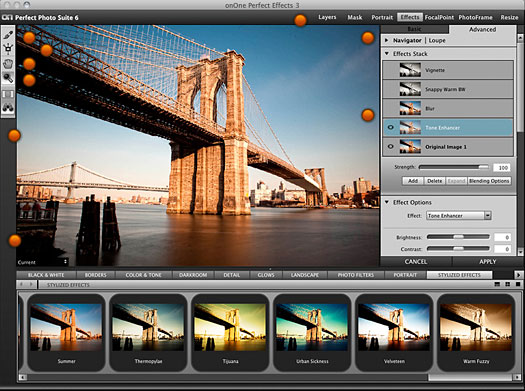Click the CANCEL button
Image resolution: width=525 pixels, height=391 pixels.
coord(416,262)
